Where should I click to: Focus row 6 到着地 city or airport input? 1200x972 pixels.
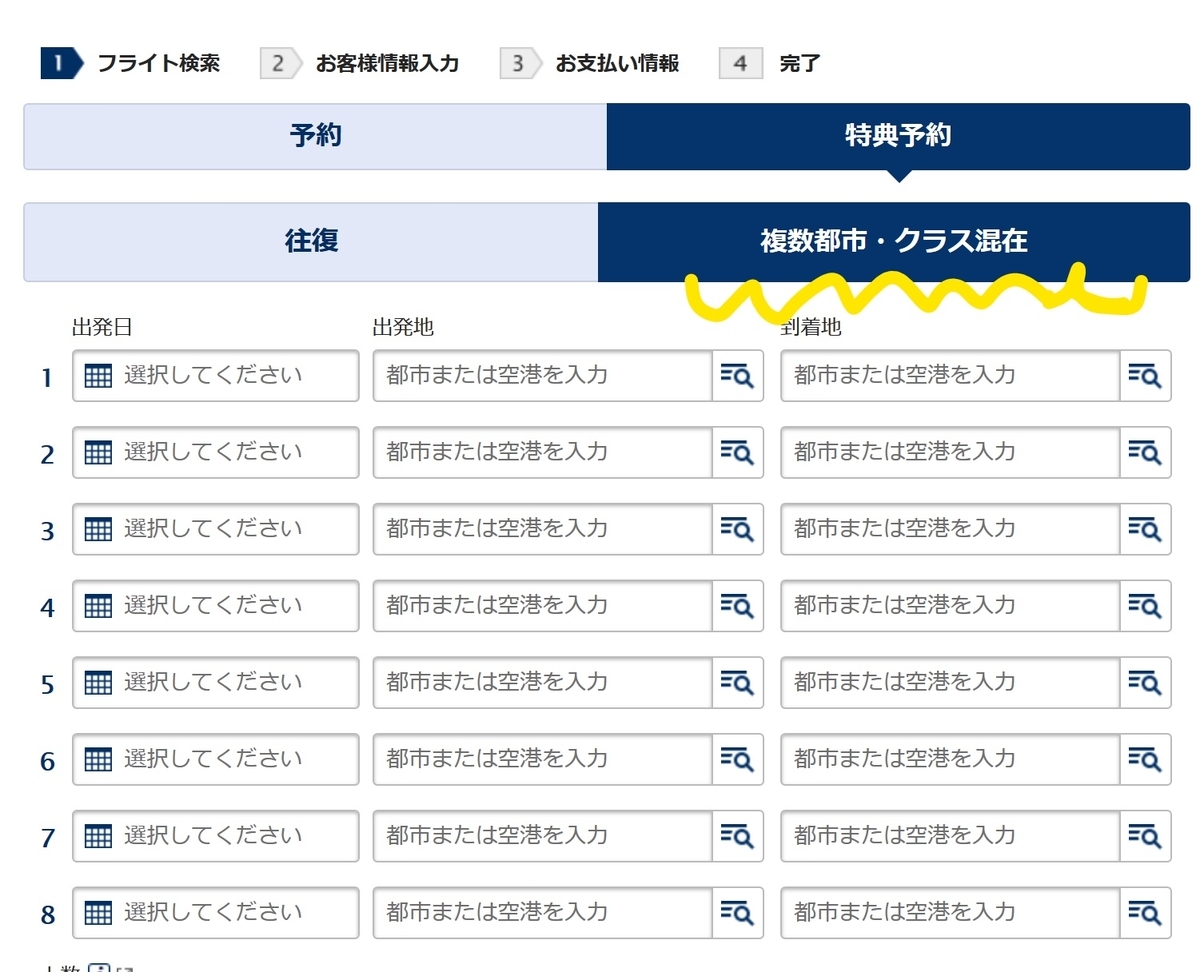(949, 759)
